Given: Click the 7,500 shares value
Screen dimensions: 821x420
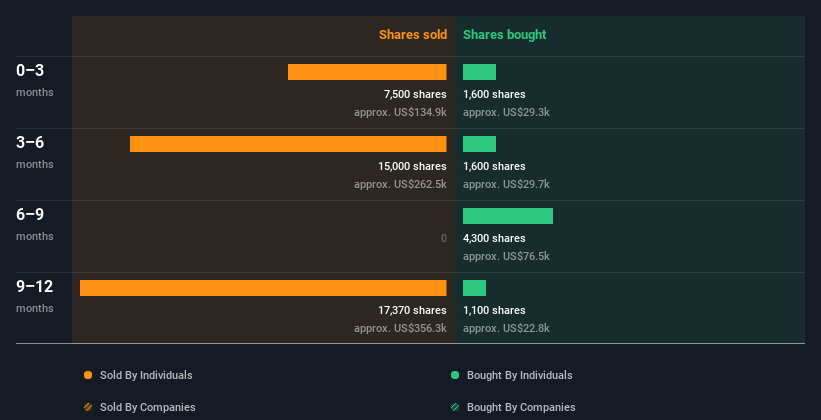Looking at the screenshot, I should click(415, 94).
